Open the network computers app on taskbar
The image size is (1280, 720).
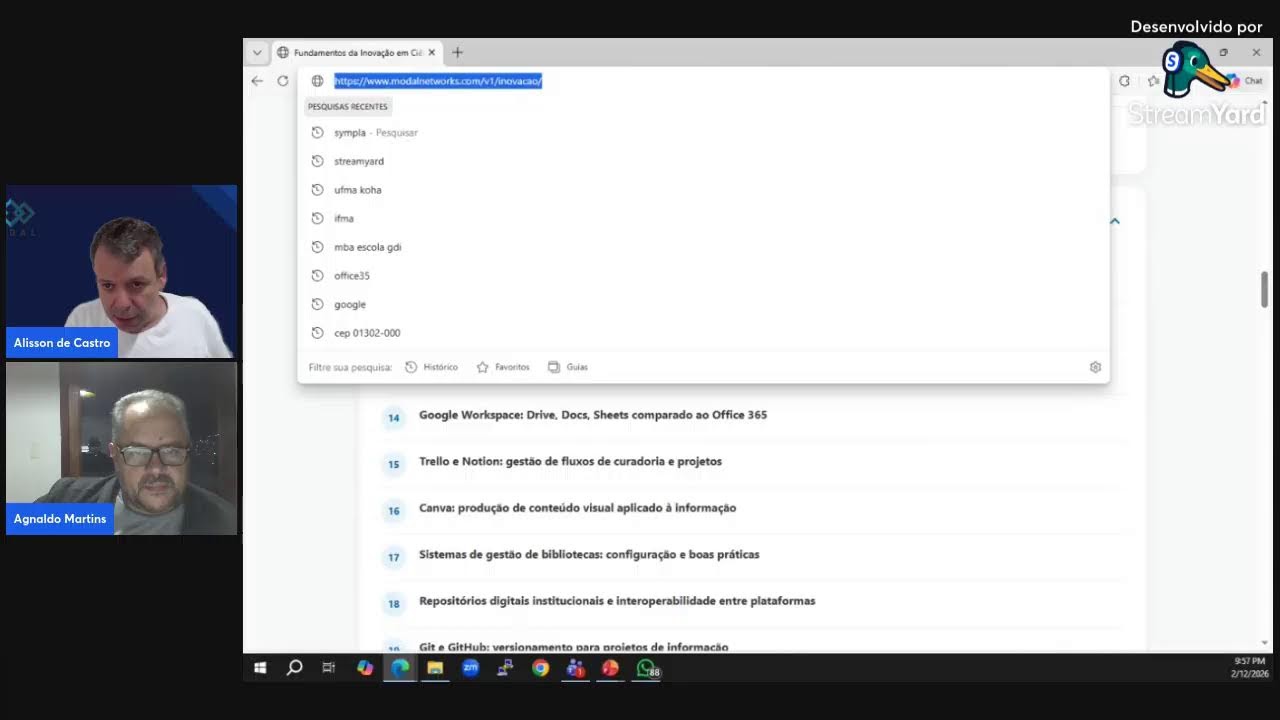tap(505, 668)
